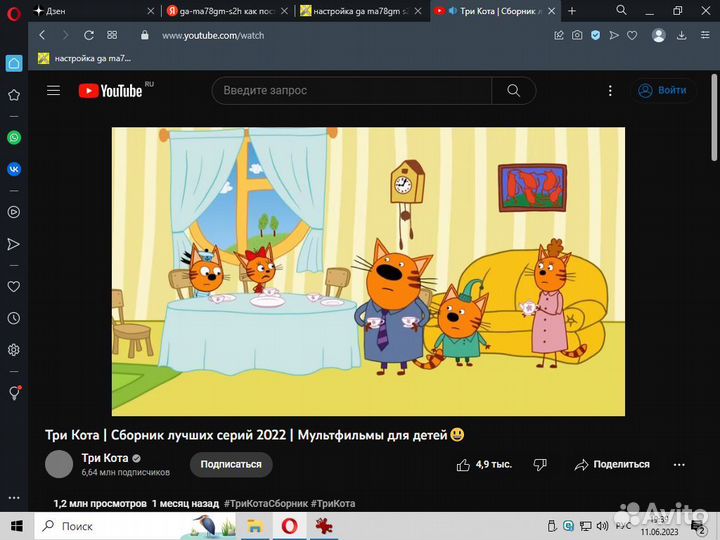Open File Explorer from the taskbar

click(255, 526)
